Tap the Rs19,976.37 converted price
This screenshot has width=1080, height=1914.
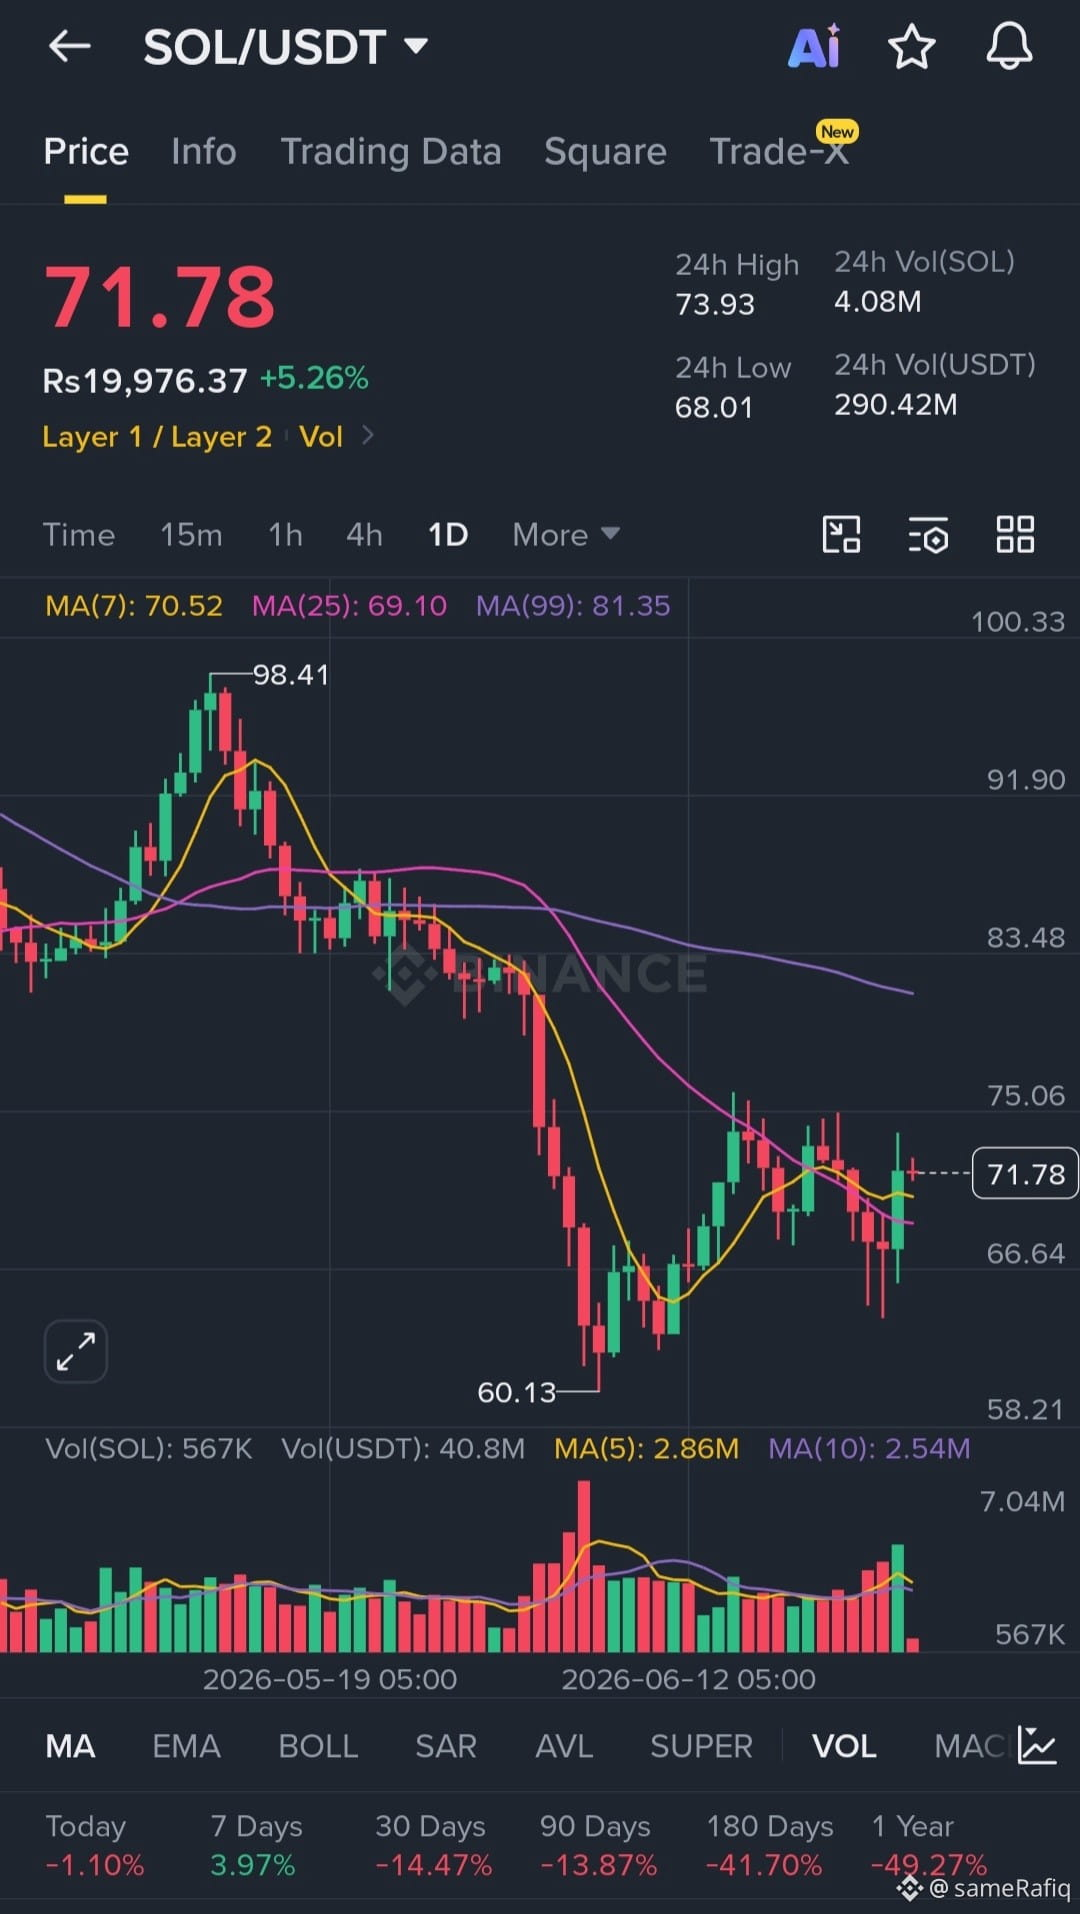(144, 380)
